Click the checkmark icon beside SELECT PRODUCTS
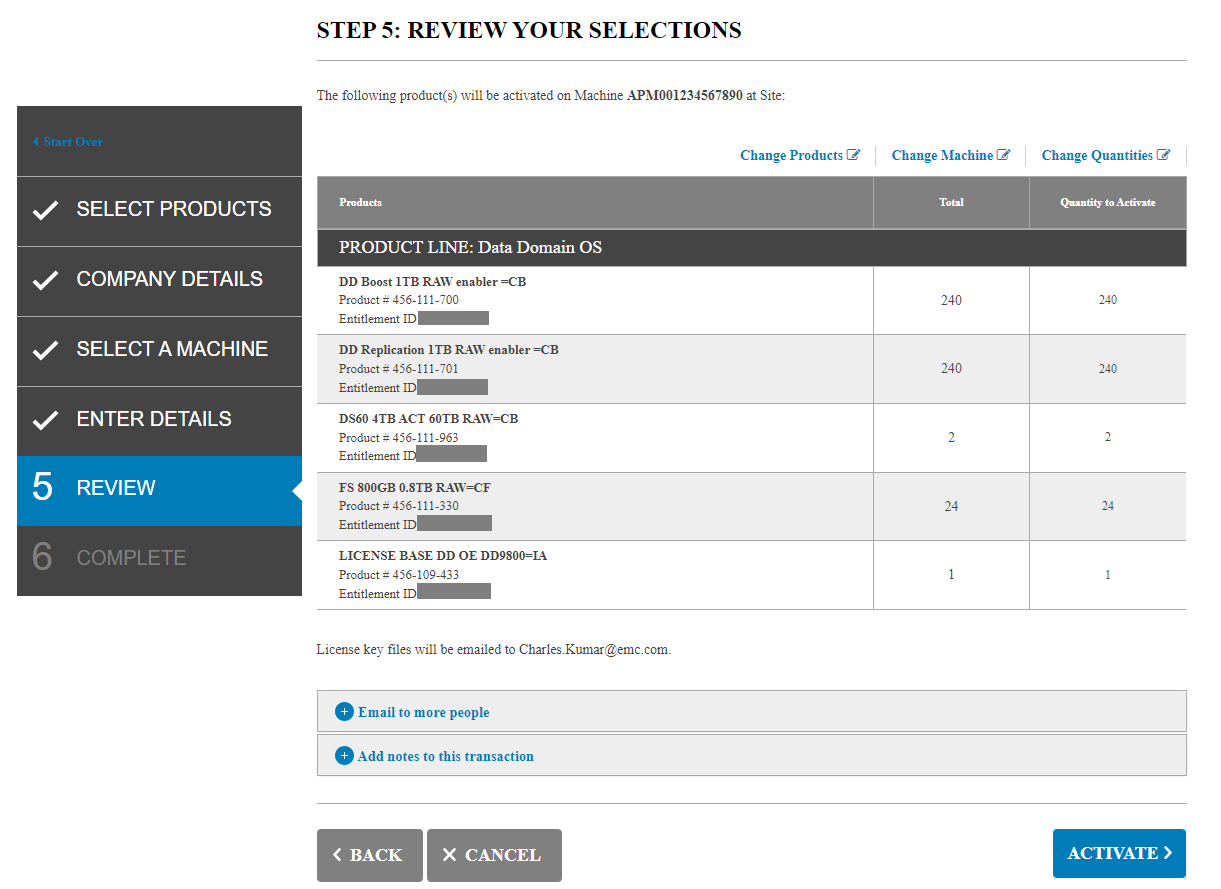 click(44, 210)
